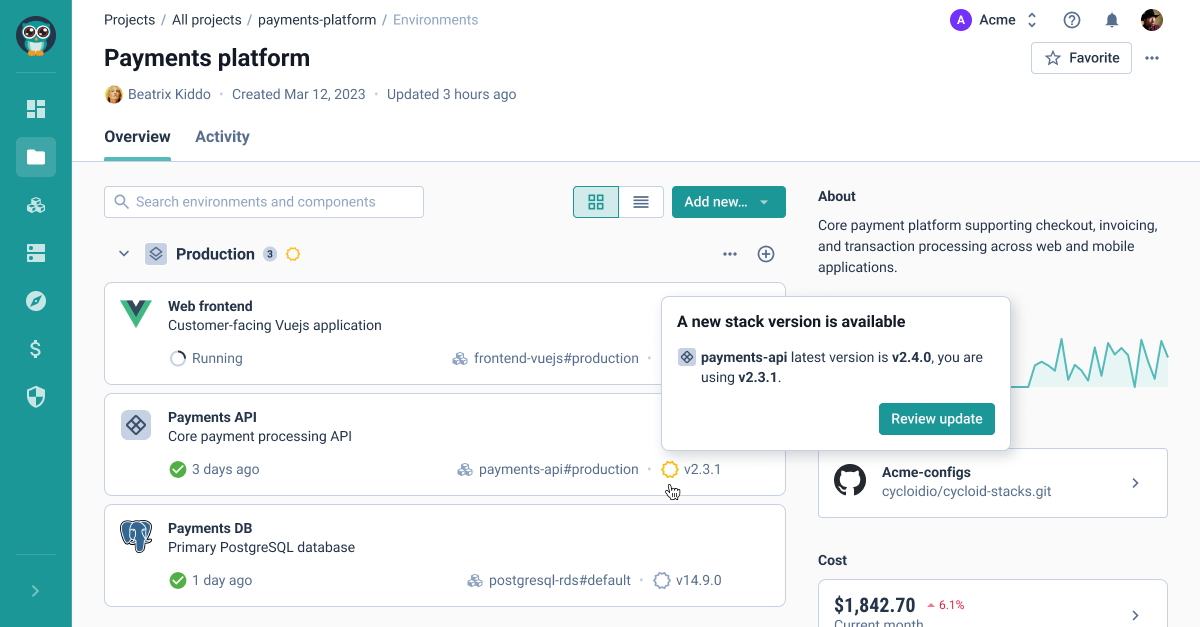This screenshot has height=627, width=1200.
Task: Open the help question mark icon
Action: pos(1072,20)
